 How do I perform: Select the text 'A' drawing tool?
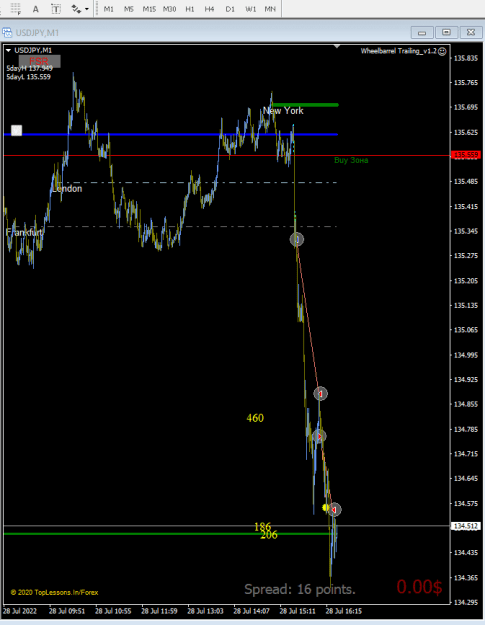pyautogui.click(x=35, y=9)
